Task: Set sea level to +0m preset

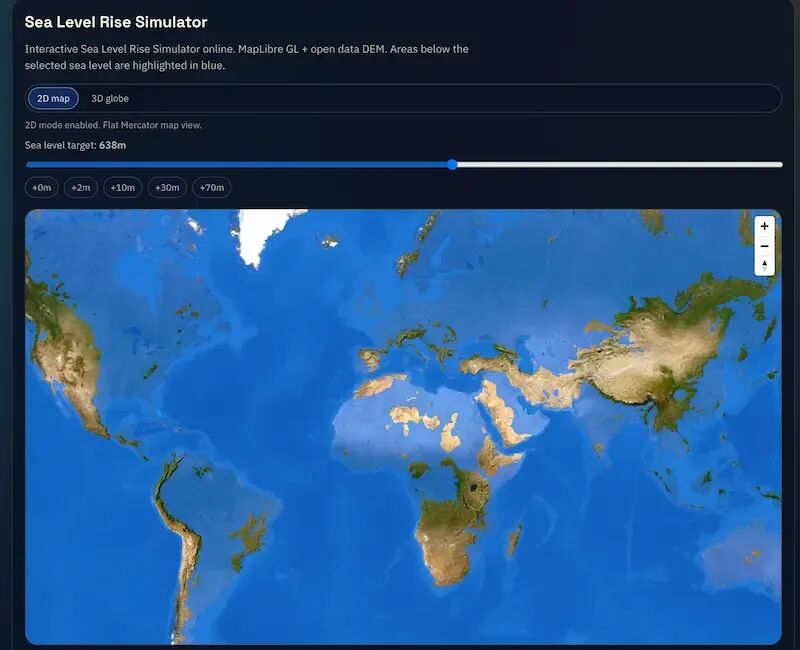Action: pyautogui.click(x=41, y=187)
